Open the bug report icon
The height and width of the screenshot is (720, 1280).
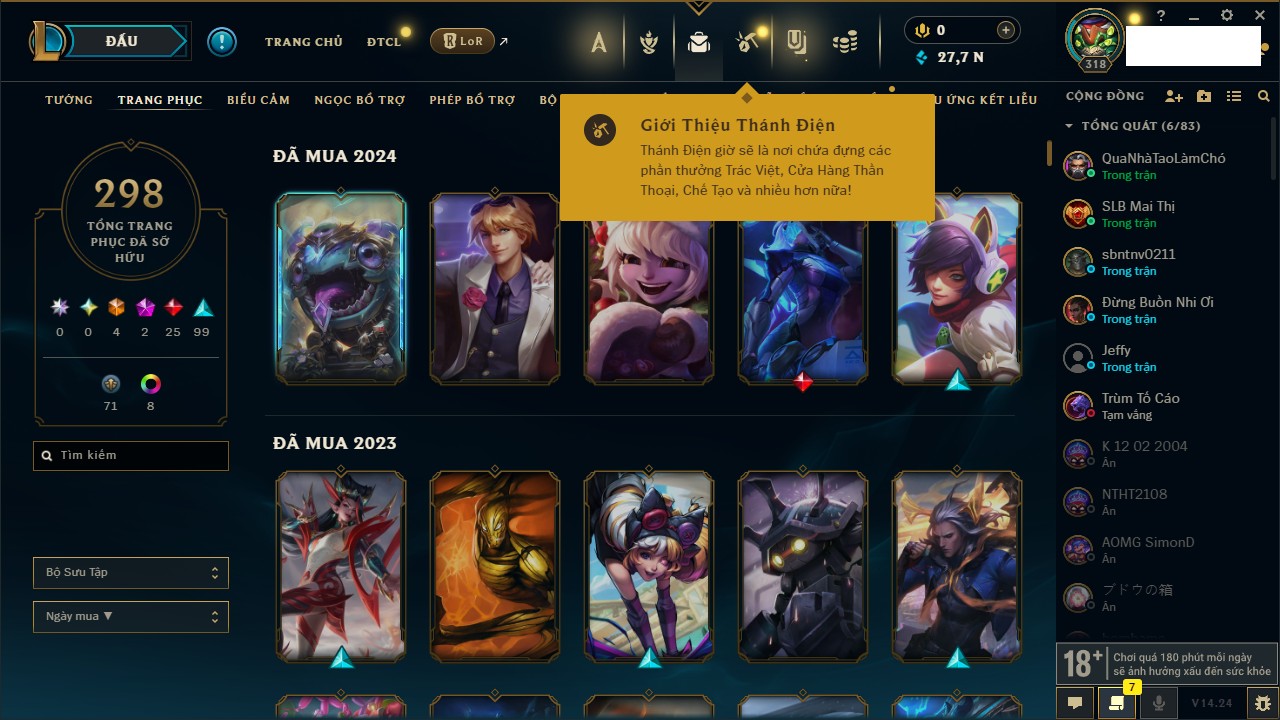(x=1262, y=703)
